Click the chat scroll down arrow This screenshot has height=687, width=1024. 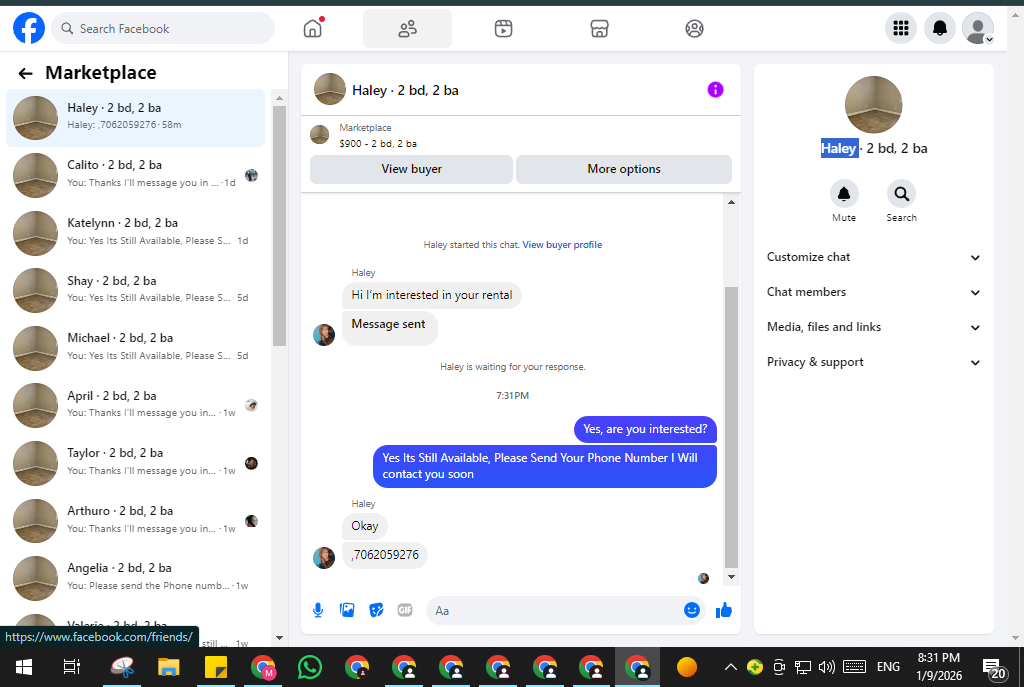731,577
